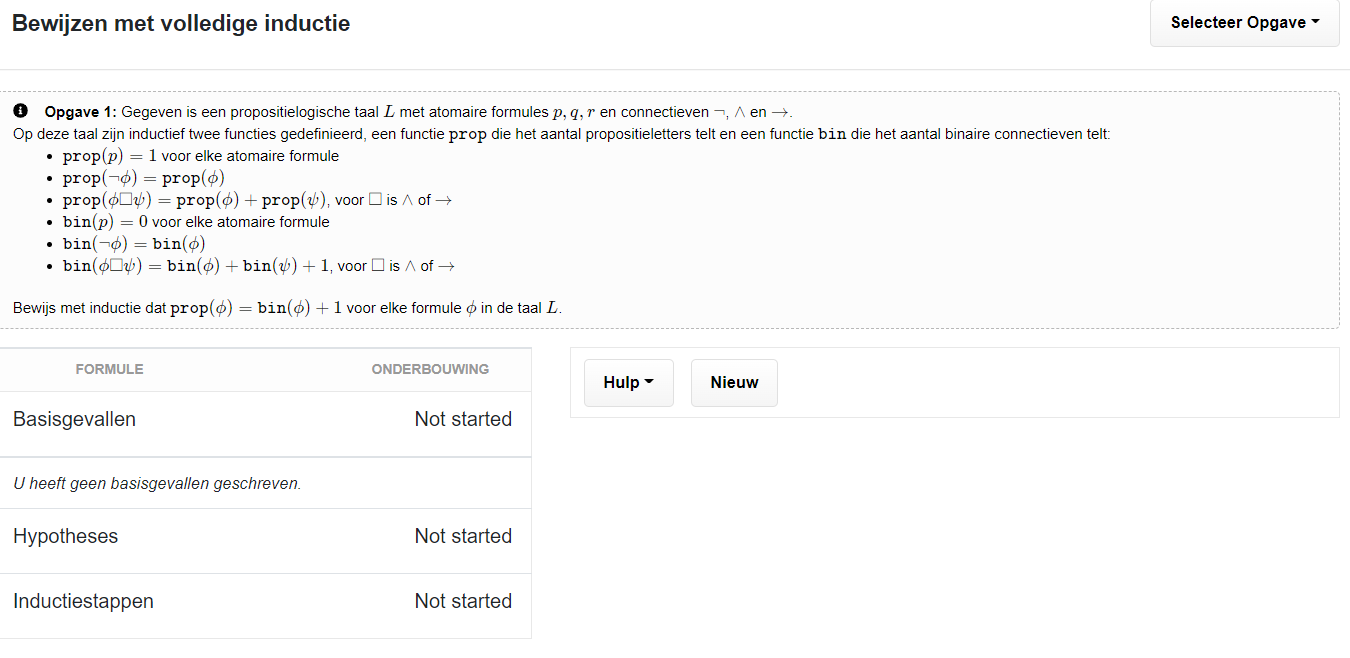Click the title Bewijzen met volledige inductie
The height and width of the screenshot is (658, 1350).
pos(181,23)
